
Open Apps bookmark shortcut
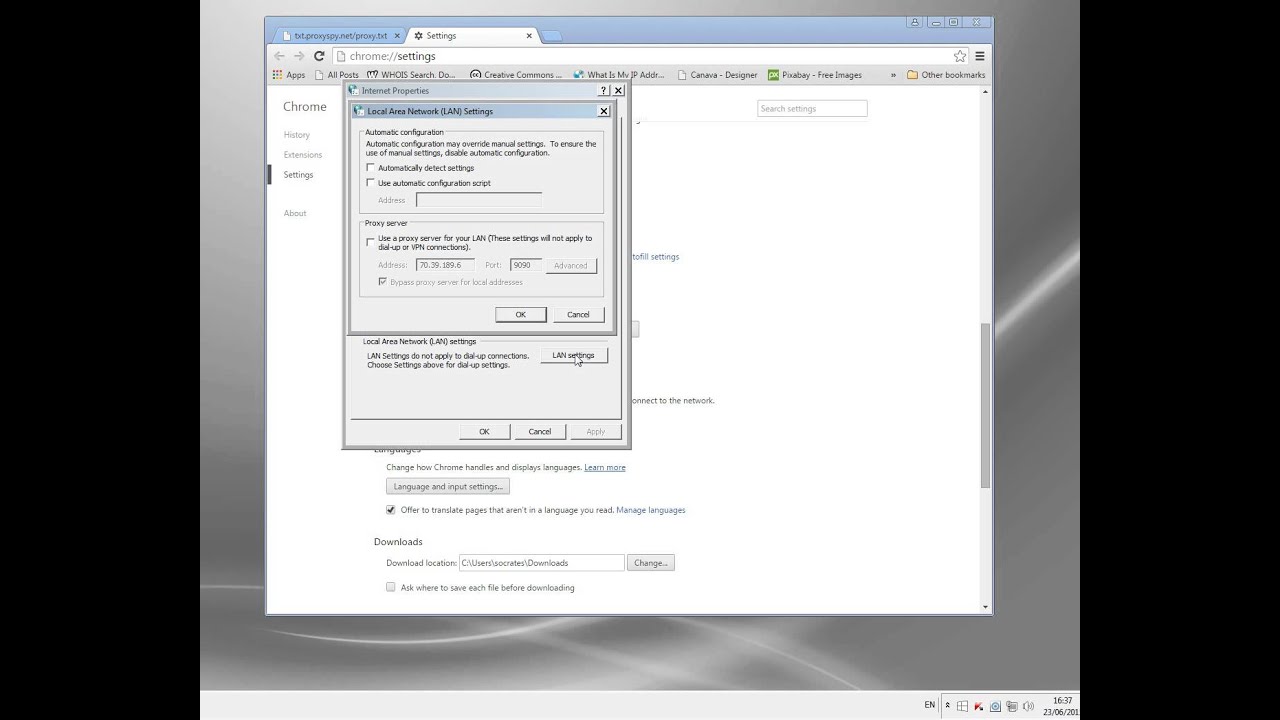pos(289,75)
